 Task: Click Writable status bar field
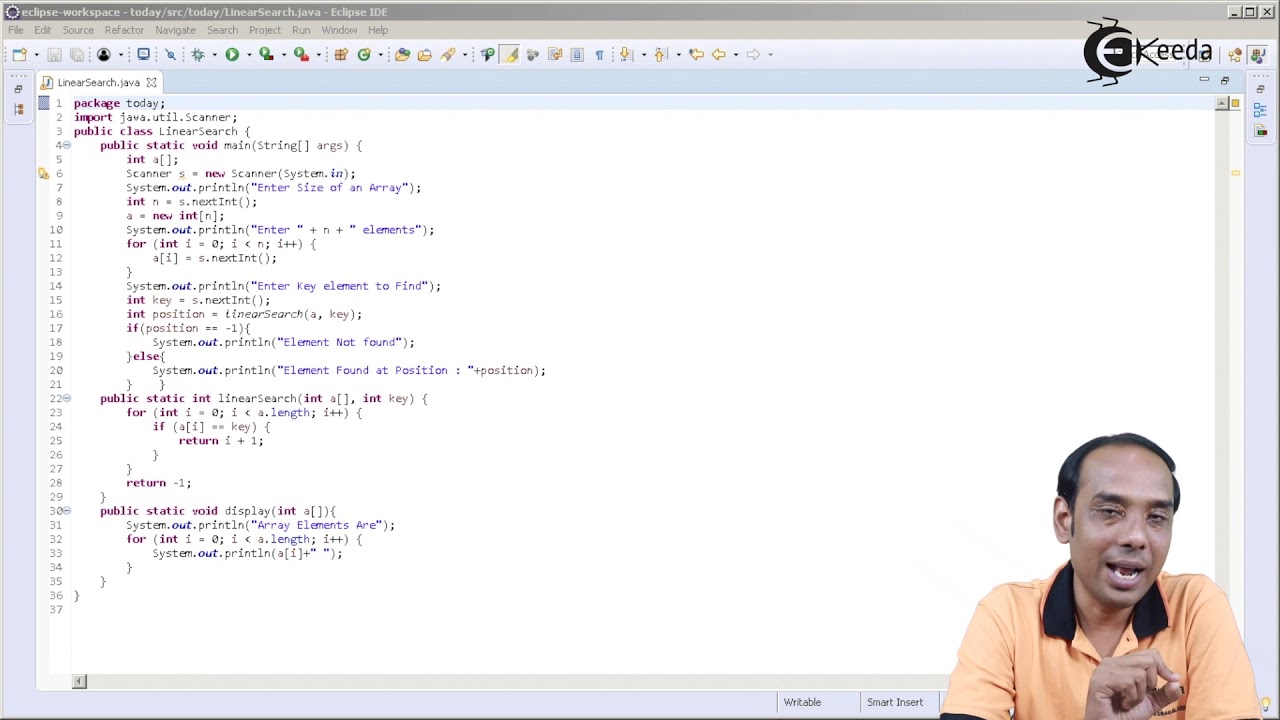tap(802, 702)
